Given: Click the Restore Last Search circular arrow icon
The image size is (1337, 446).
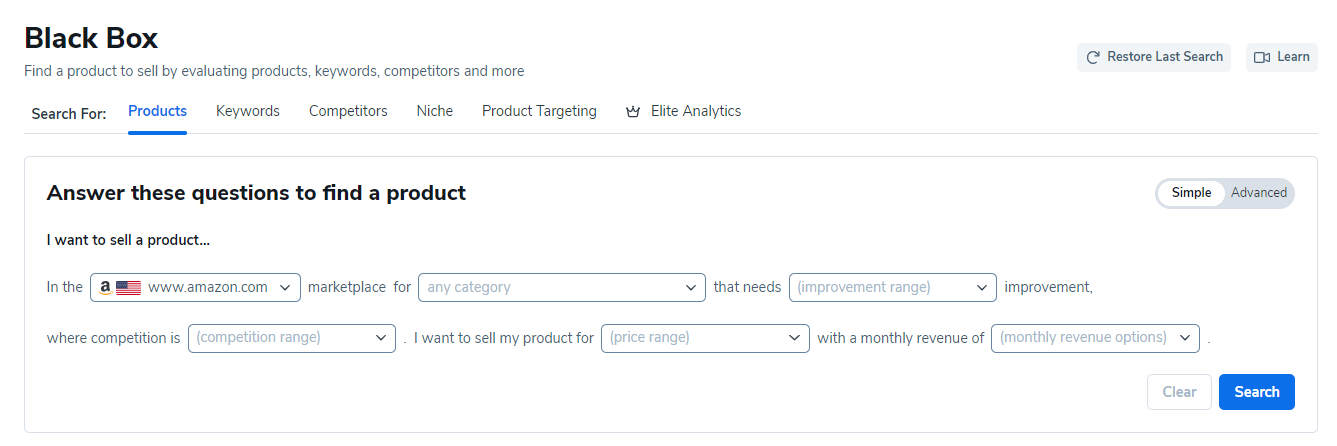Looking at the screenshot, I should click(x=1093, y=57).
